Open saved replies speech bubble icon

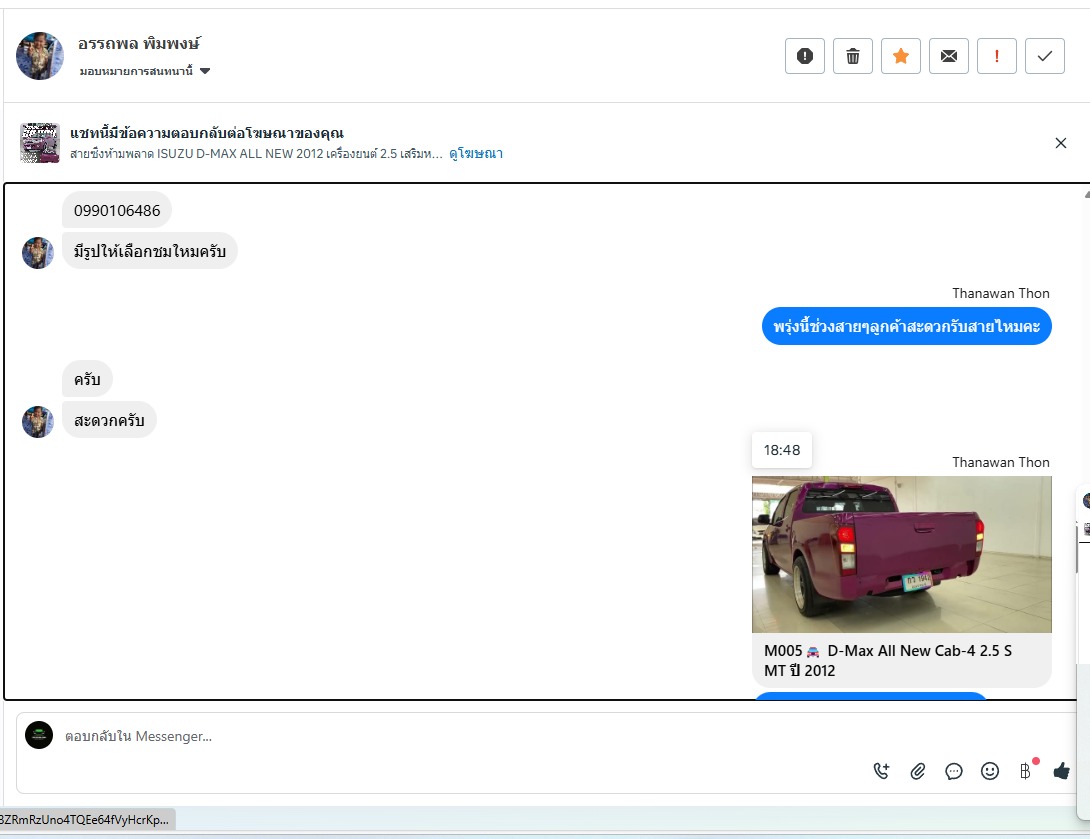point(954,770)
